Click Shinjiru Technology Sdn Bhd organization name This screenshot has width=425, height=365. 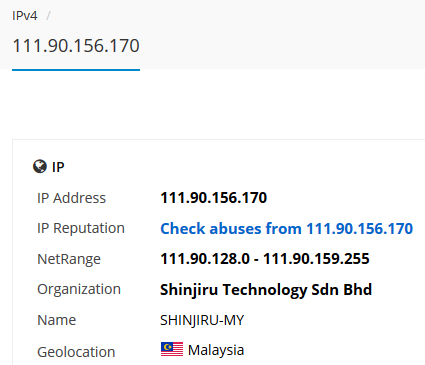coord(266,290)
